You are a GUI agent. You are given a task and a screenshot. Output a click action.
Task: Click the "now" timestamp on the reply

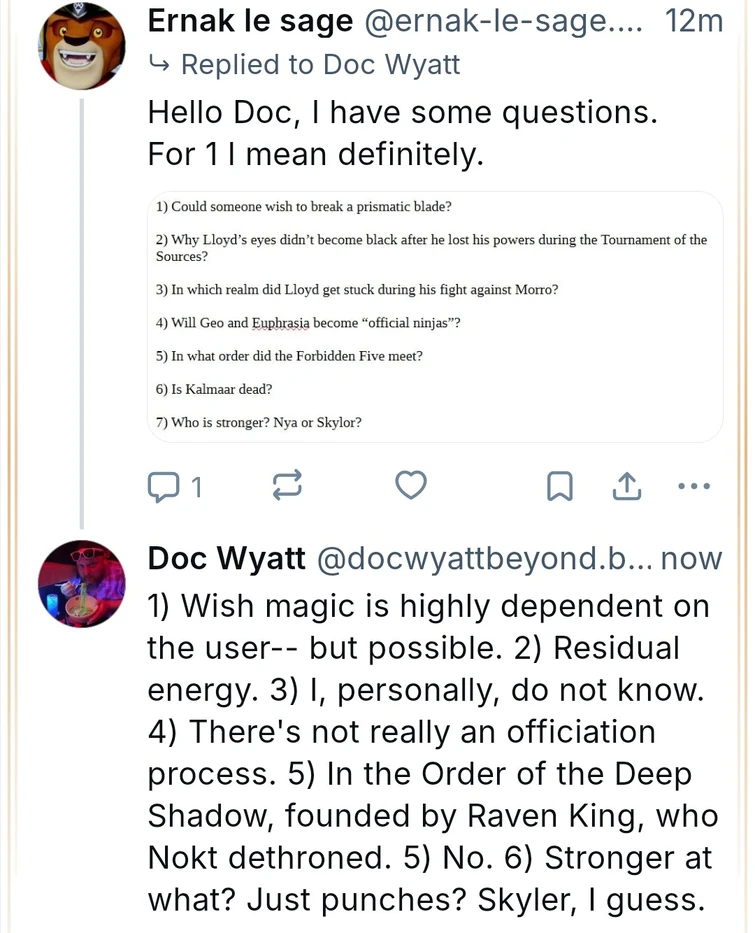pyautogui.click(x=691, y=558)
